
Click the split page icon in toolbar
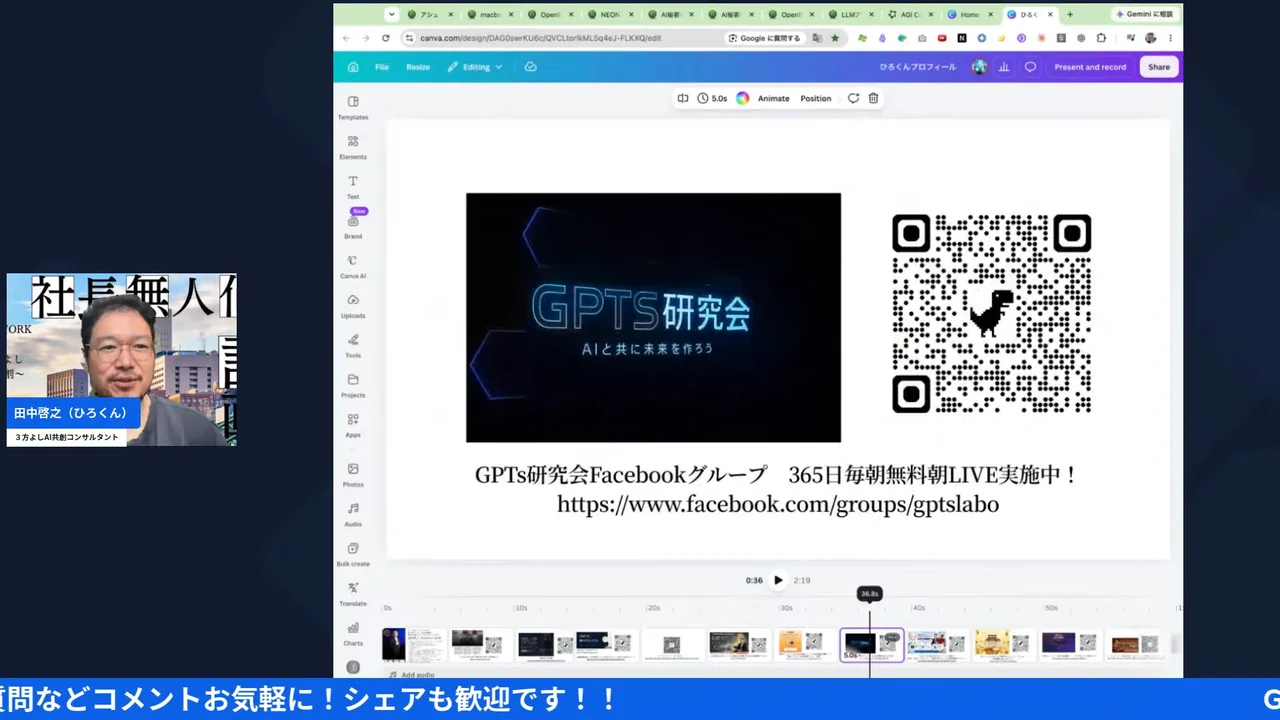683,98
